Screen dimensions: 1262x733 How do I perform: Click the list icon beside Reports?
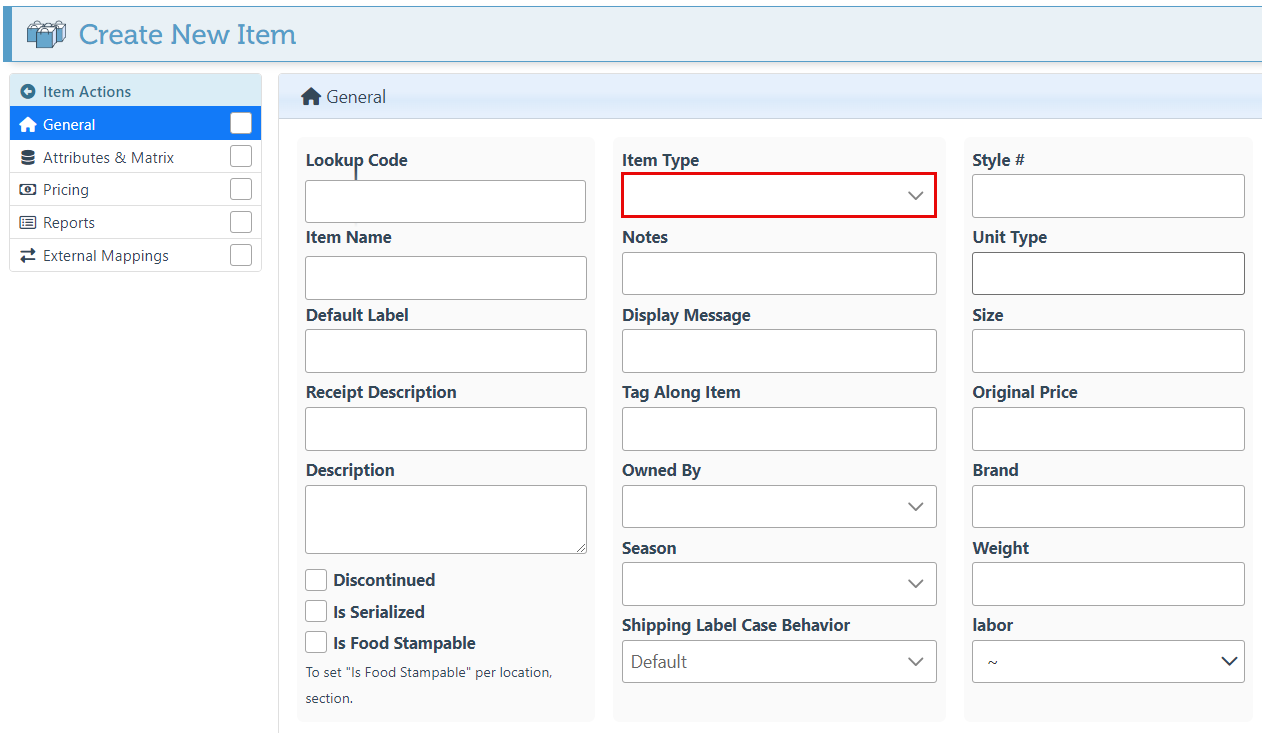[28, 223]
